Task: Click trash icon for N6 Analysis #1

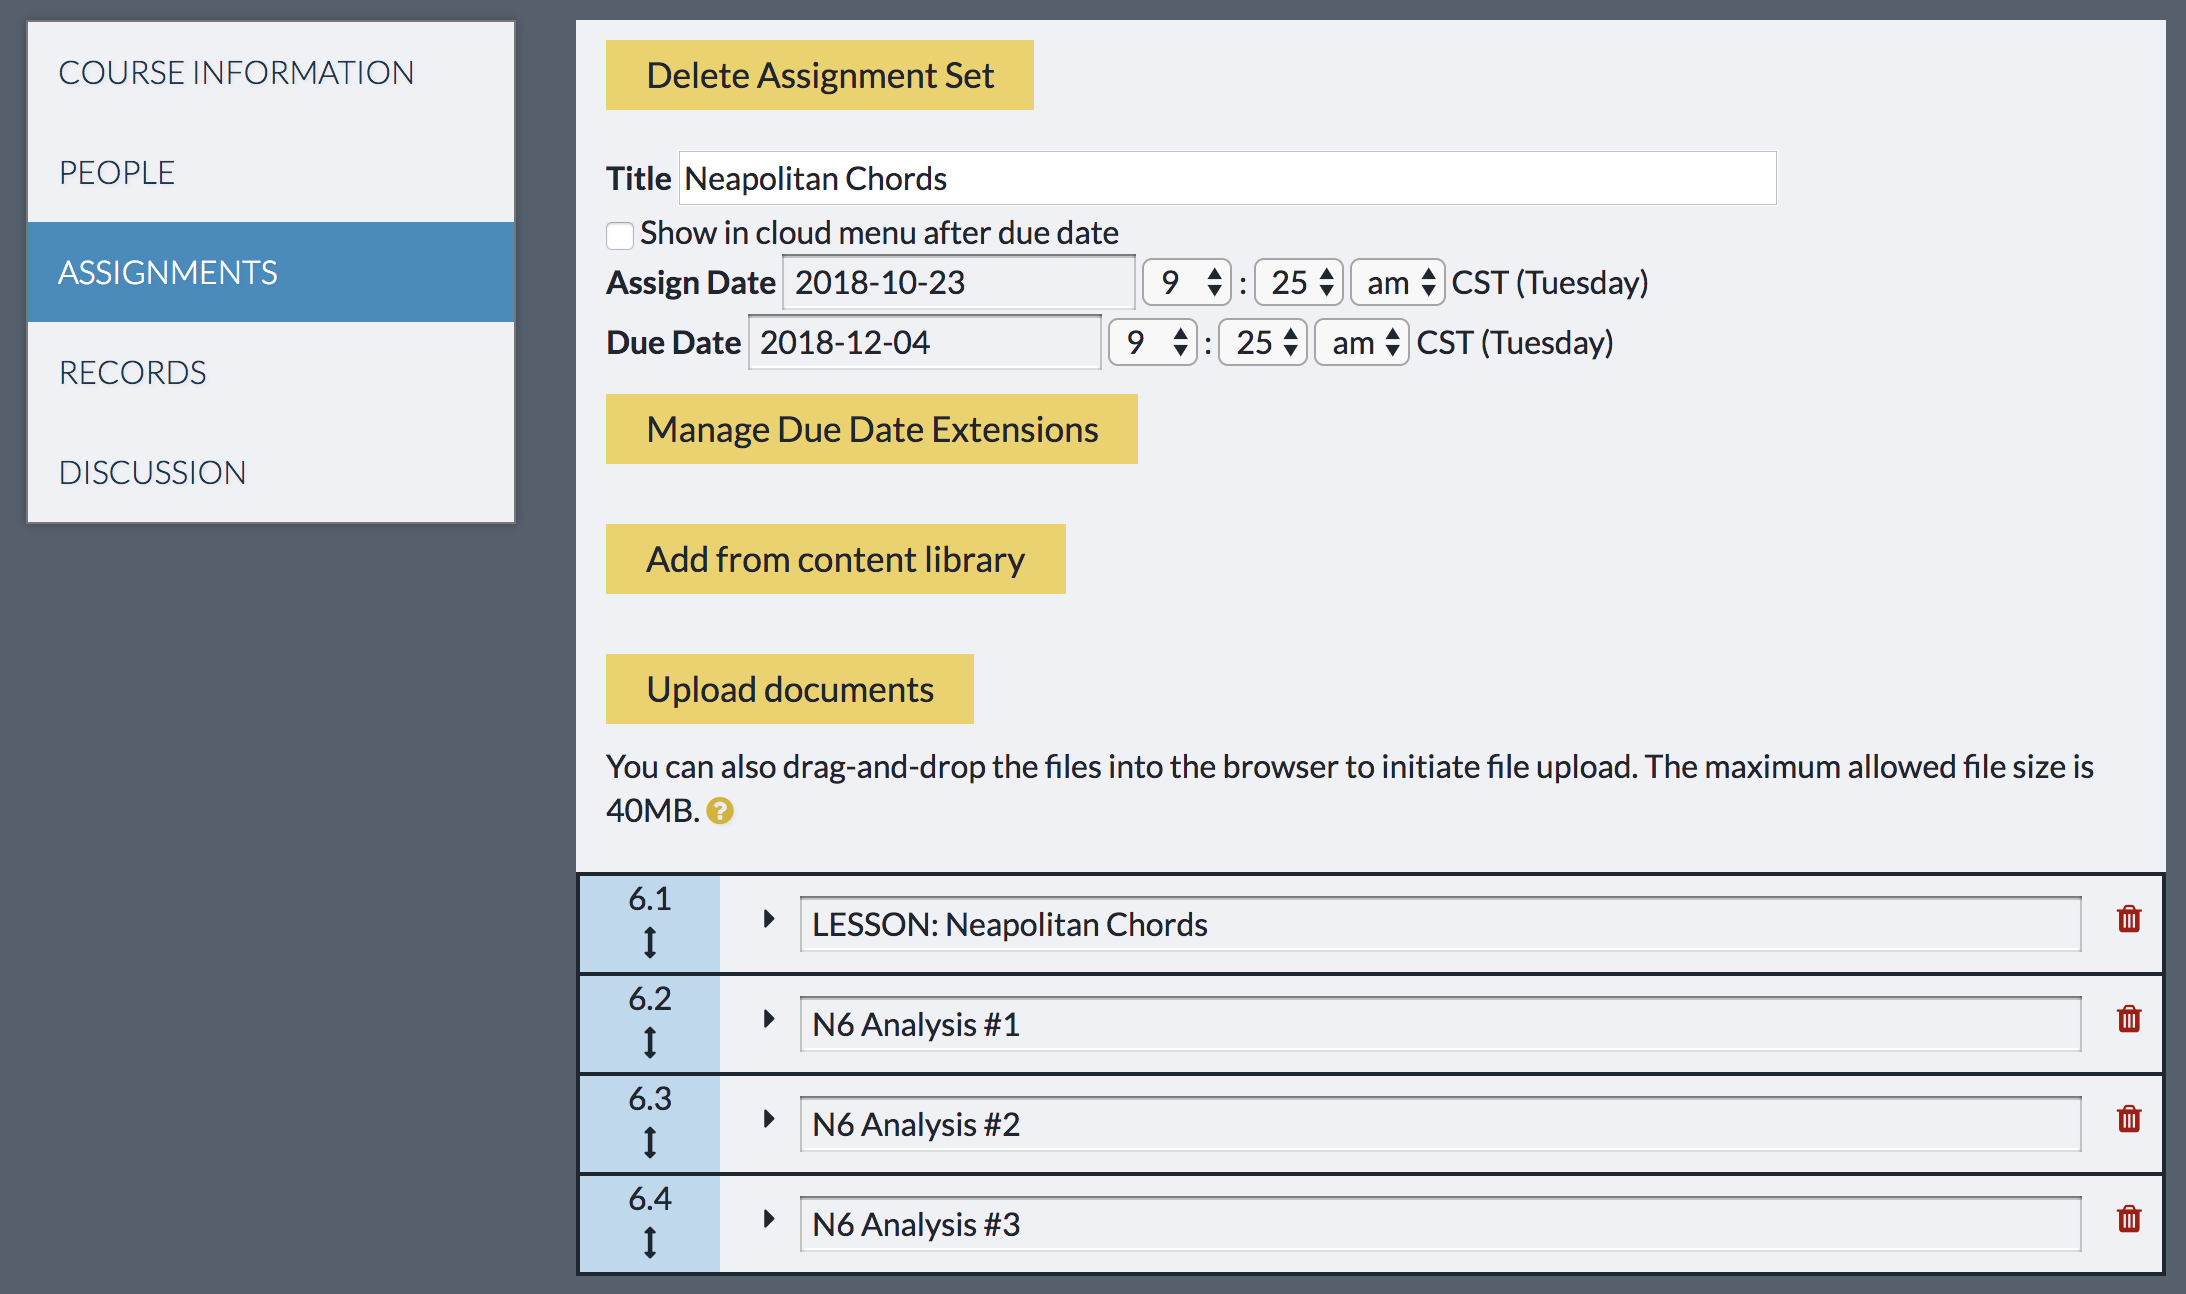Action: (x=2128, y=1019)
